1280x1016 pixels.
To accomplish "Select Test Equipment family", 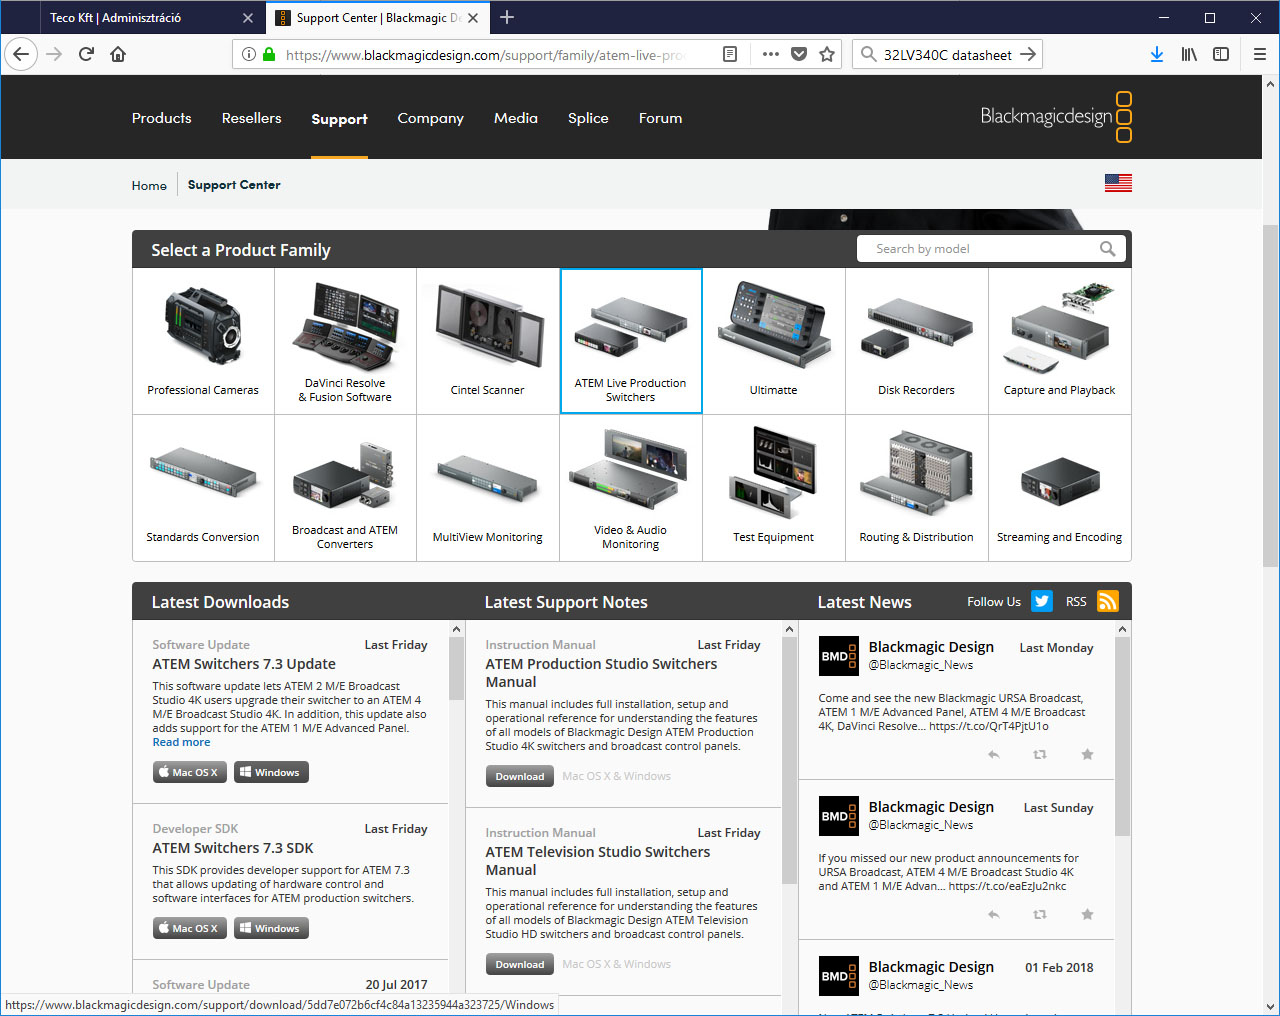I will point(774,488).
